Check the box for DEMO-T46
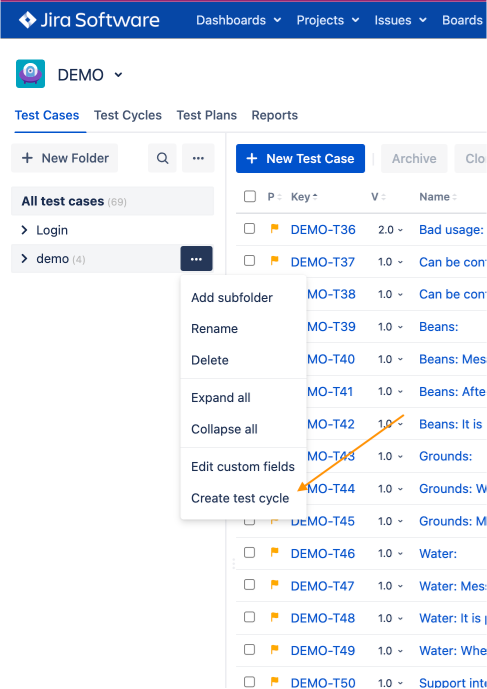This screenshot has width=487, height=689. [249, 552]
